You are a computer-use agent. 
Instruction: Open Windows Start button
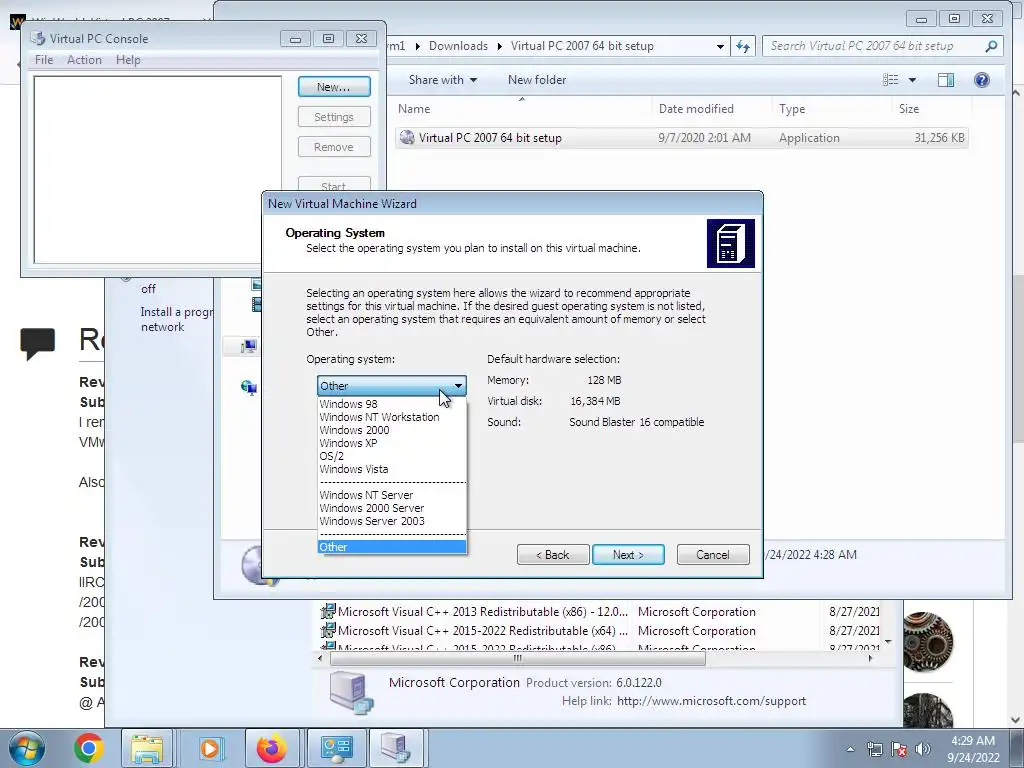coord(27,748)
